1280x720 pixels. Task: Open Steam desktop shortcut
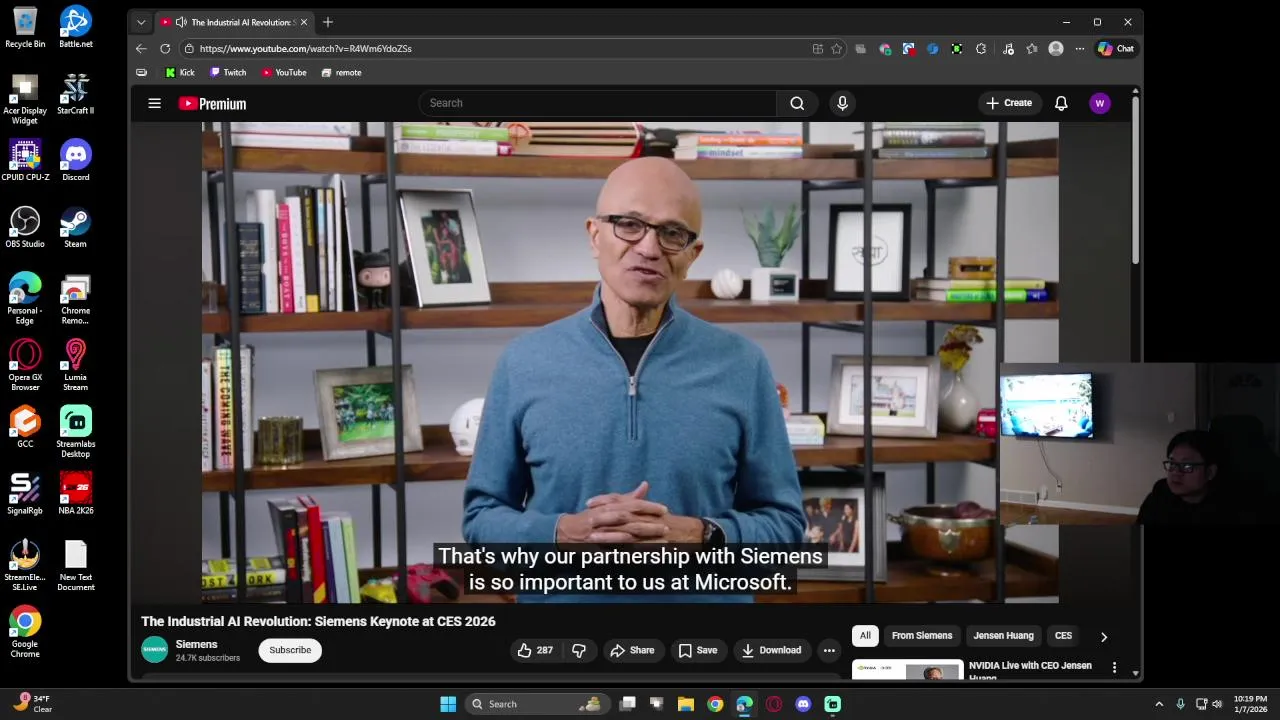coord(76,227)
